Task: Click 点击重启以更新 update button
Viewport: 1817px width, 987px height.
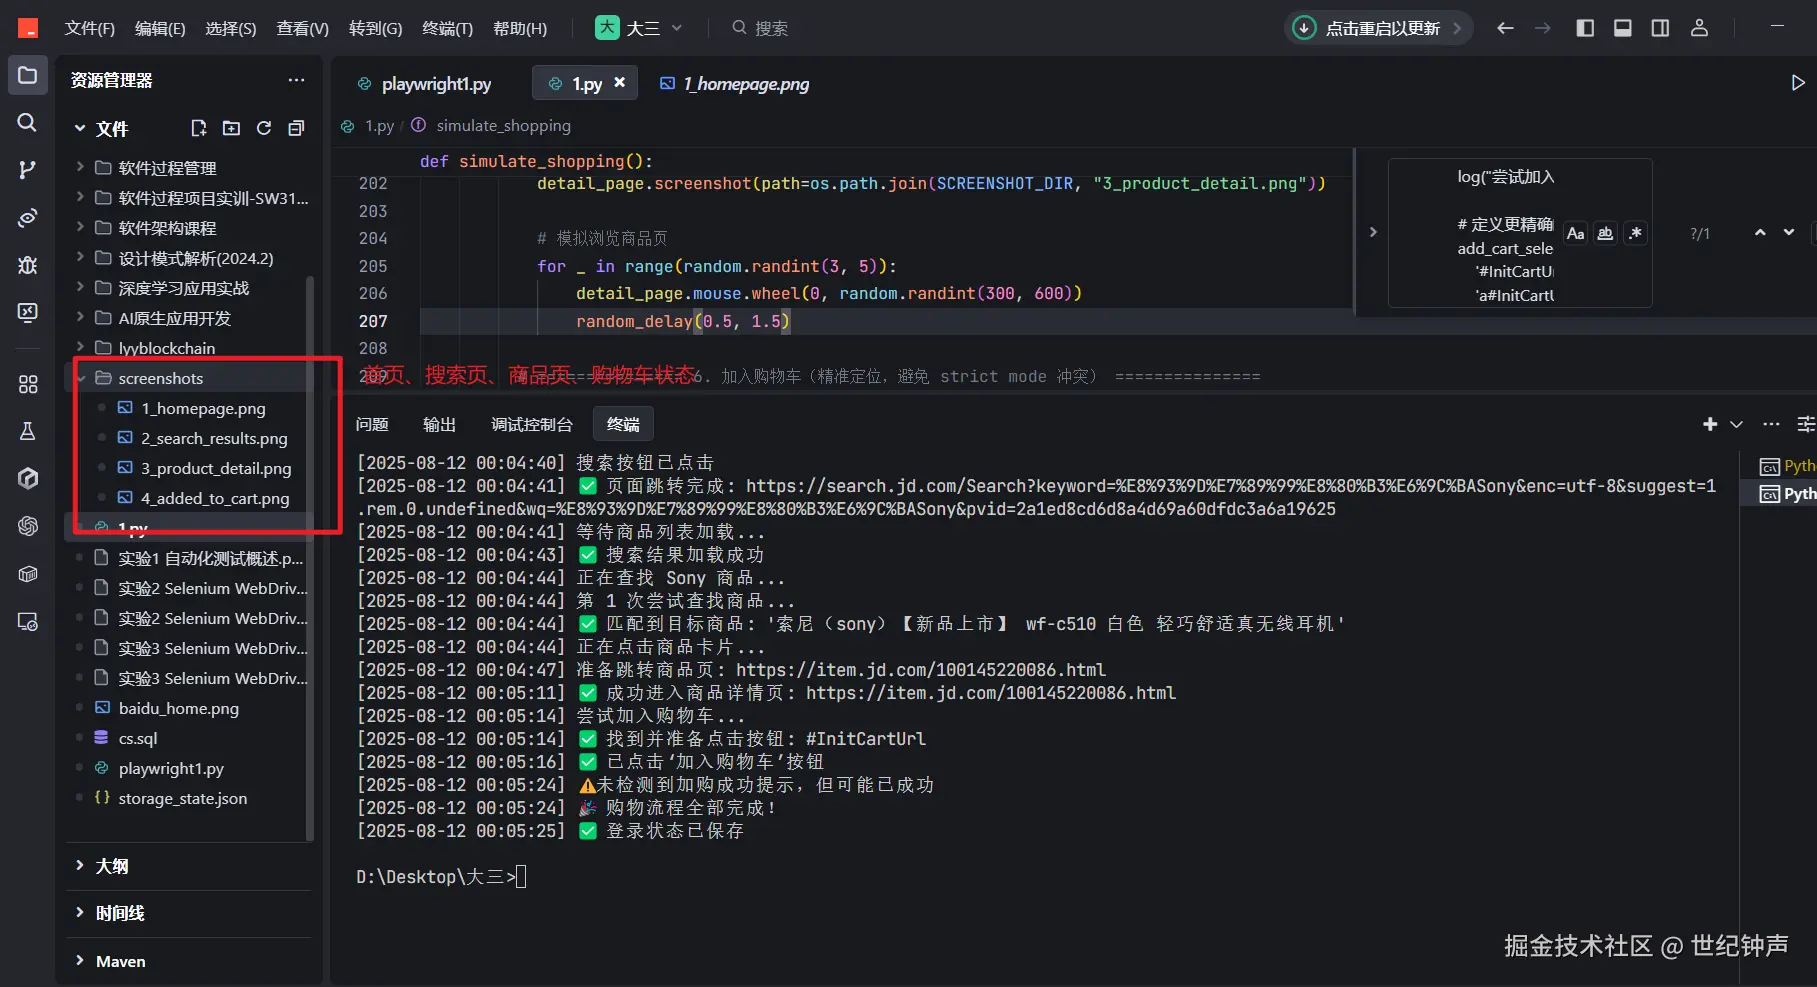Action: (1380, 28)
